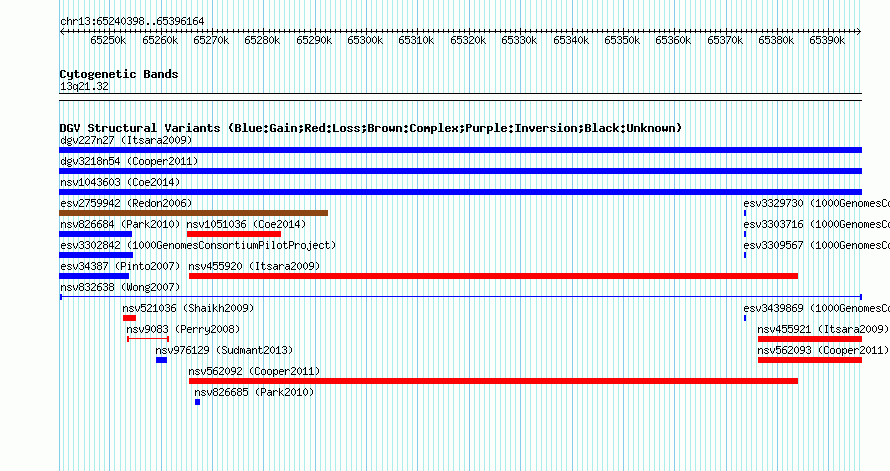Click the small nsv826685 (Park2010) blue marker
The image size is (890, 471).
[x=198, y=402]
